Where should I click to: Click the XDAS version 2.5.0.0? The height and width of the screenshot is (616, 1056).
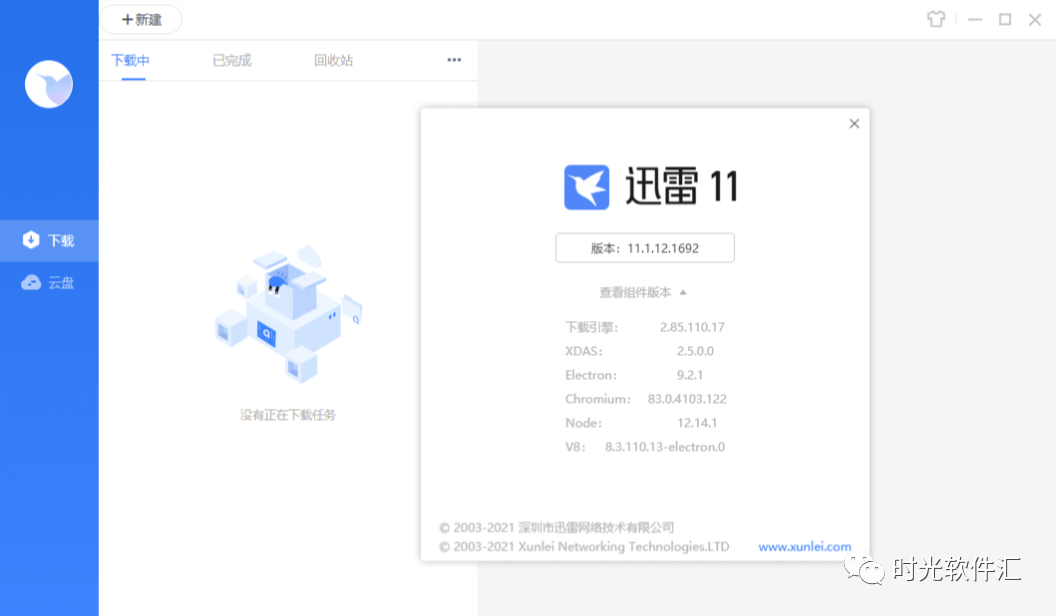tap(695, 351)
